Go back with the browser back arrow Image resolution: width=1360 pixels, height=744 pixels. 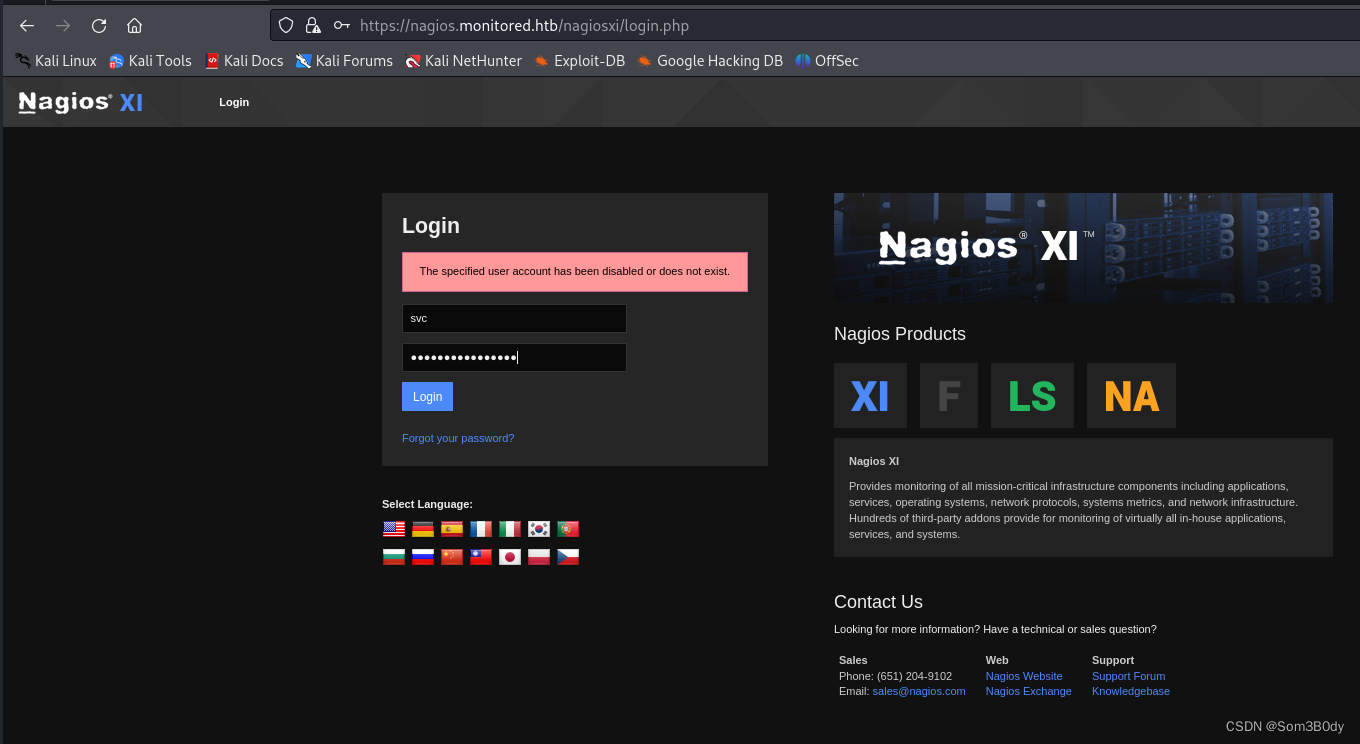pos(27,26)
